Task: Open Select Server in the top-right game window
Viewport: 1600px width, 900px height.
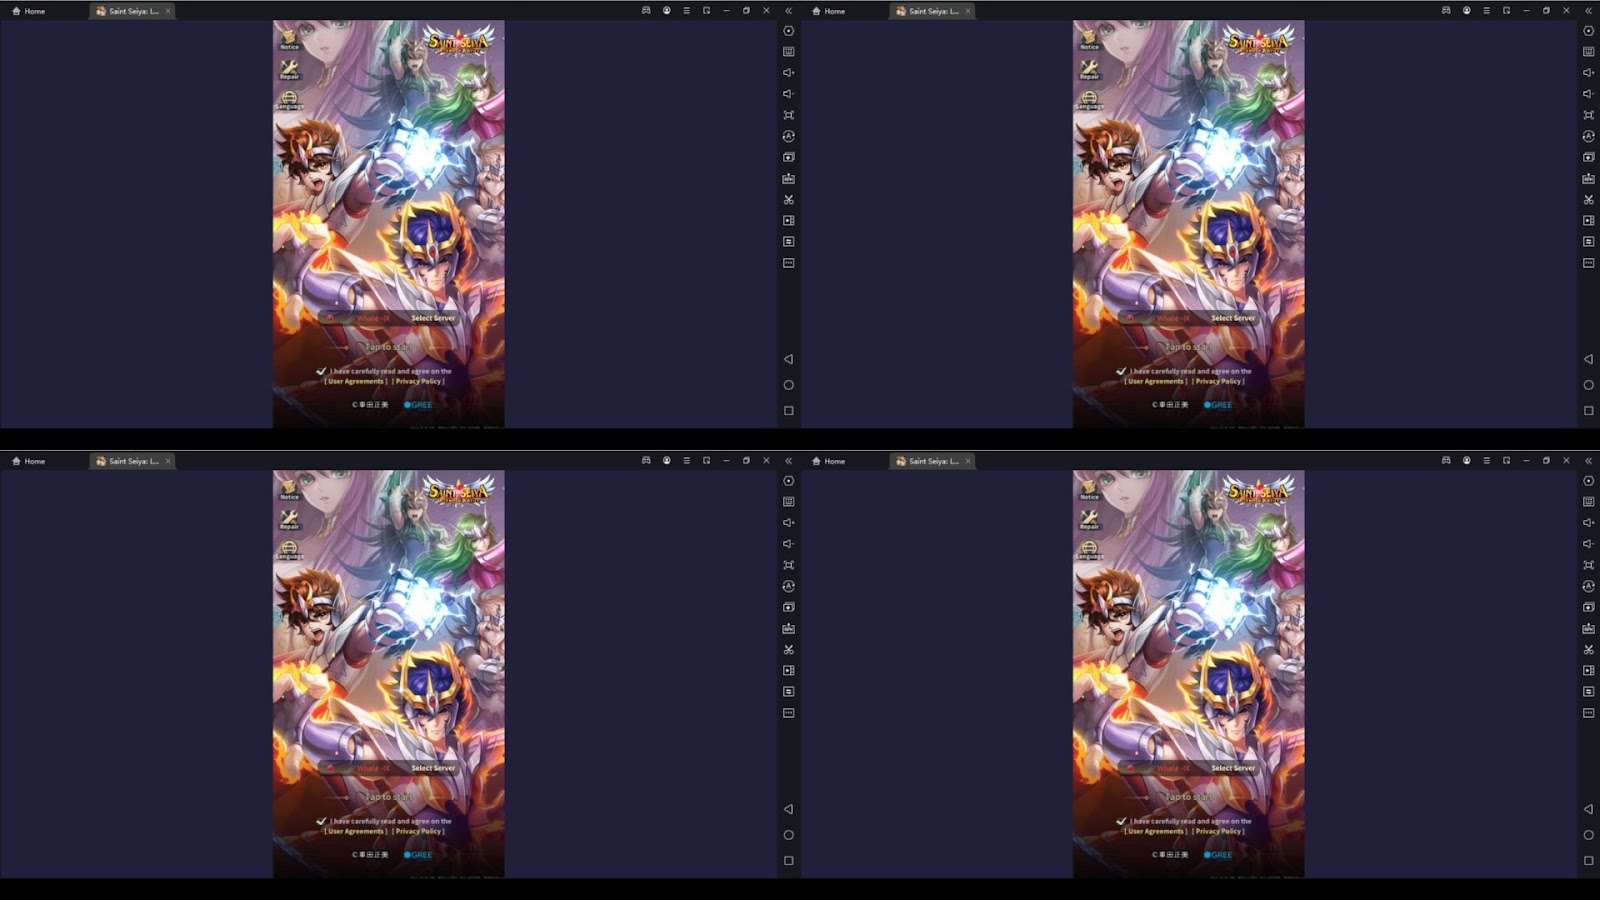Action: pos(1233,318)
